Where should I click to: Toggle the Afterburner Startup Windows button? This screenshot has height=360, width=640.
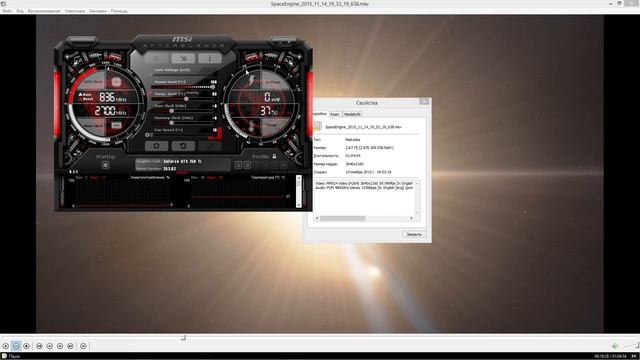[x=105, y=165]
